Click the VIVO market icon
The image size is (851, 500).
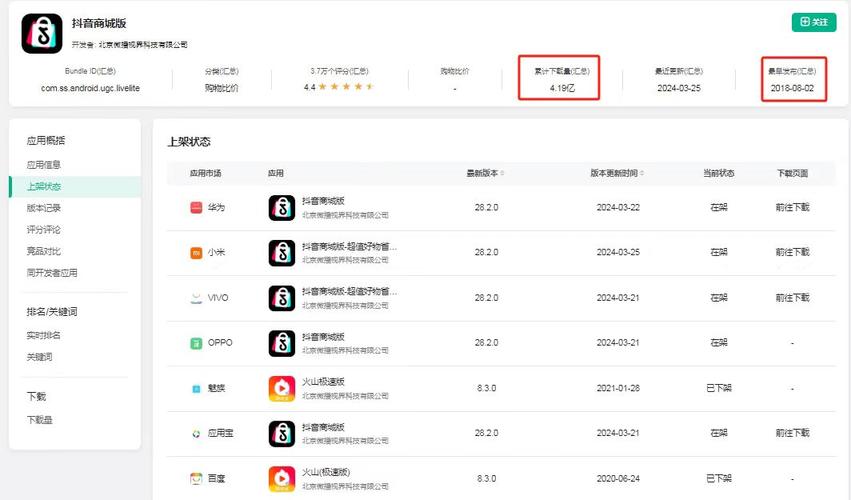196,298
